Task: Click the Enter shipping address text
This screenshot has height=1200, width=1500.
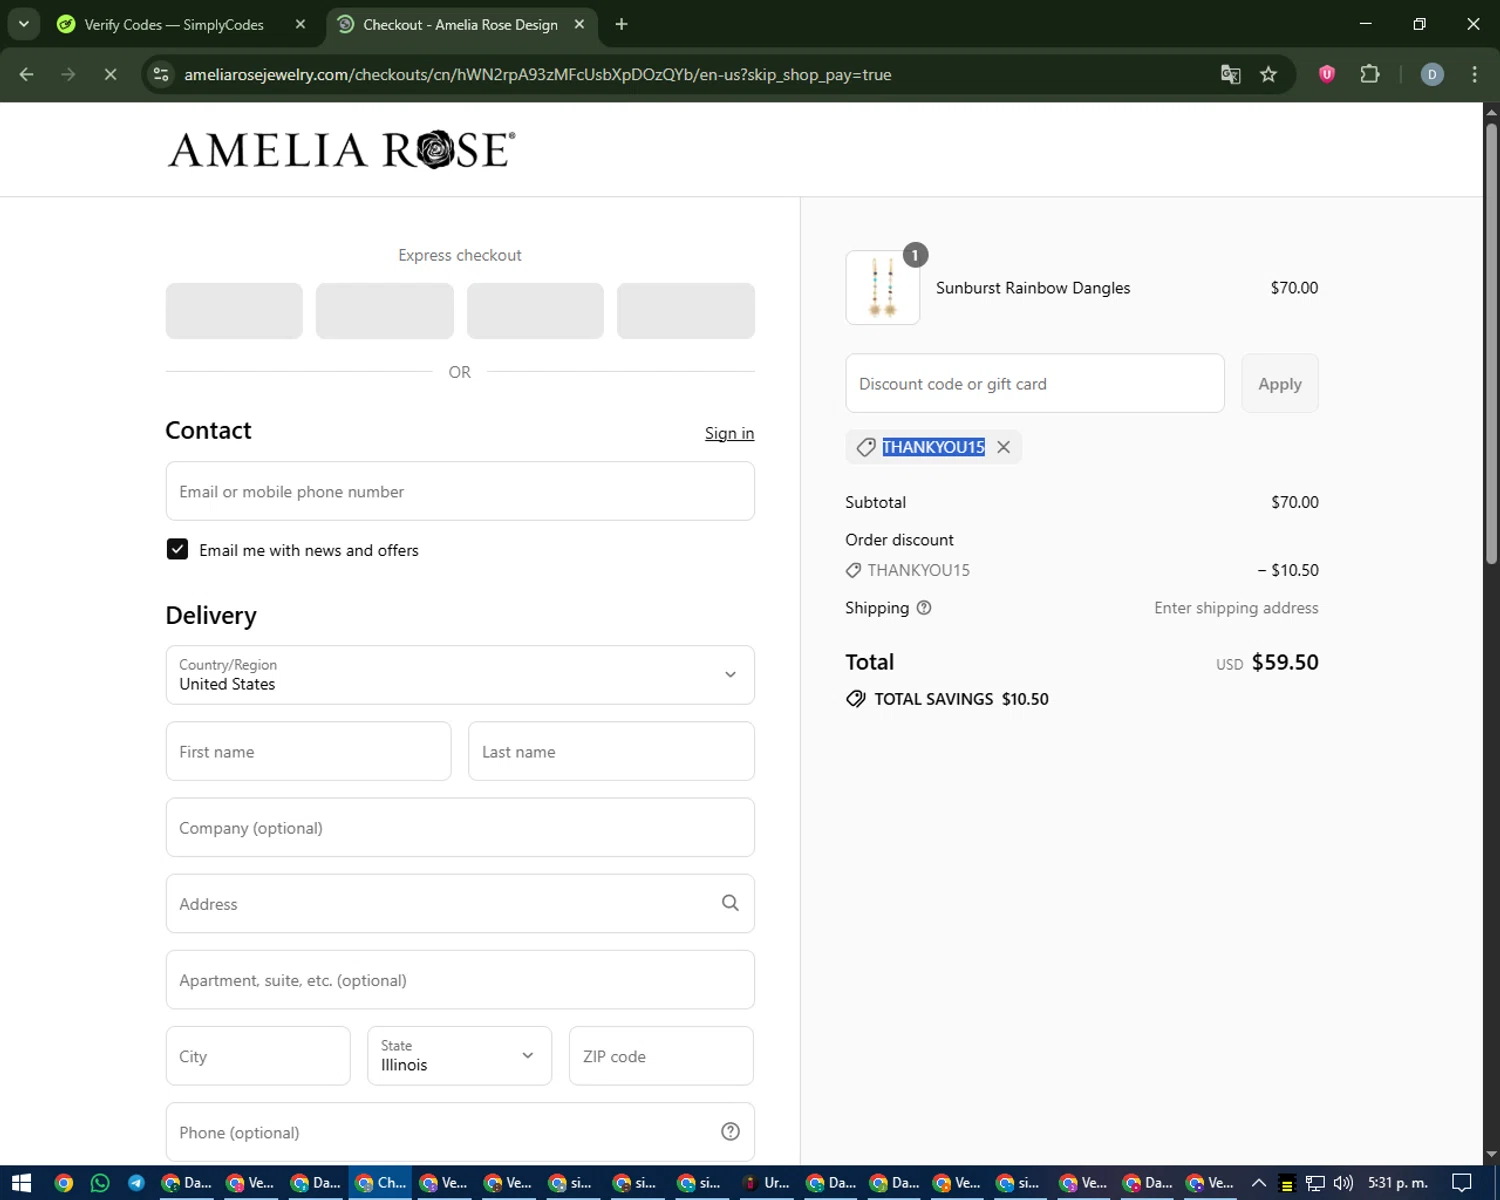Action: pyautogui.click(x=1236, y=608)
